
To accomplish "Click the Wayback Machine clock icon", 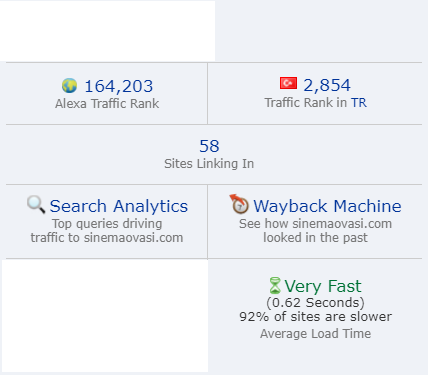I will 239,204.
